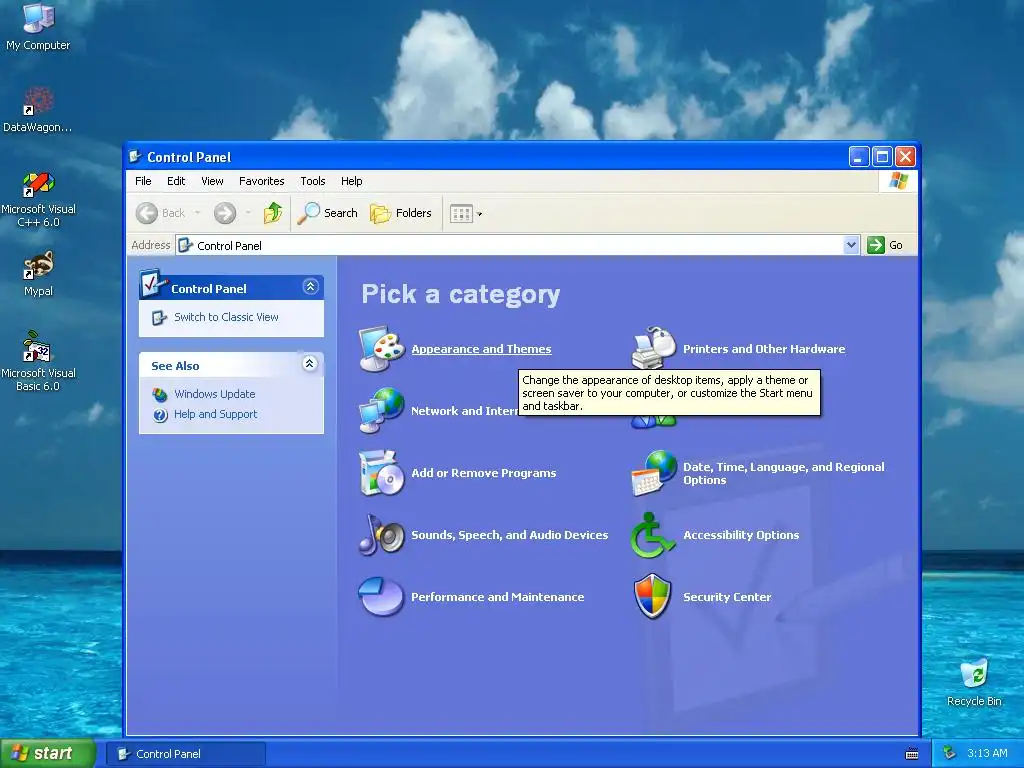Open Sounds, Speech, and Audio Devices link

click(x=509, y=535)
